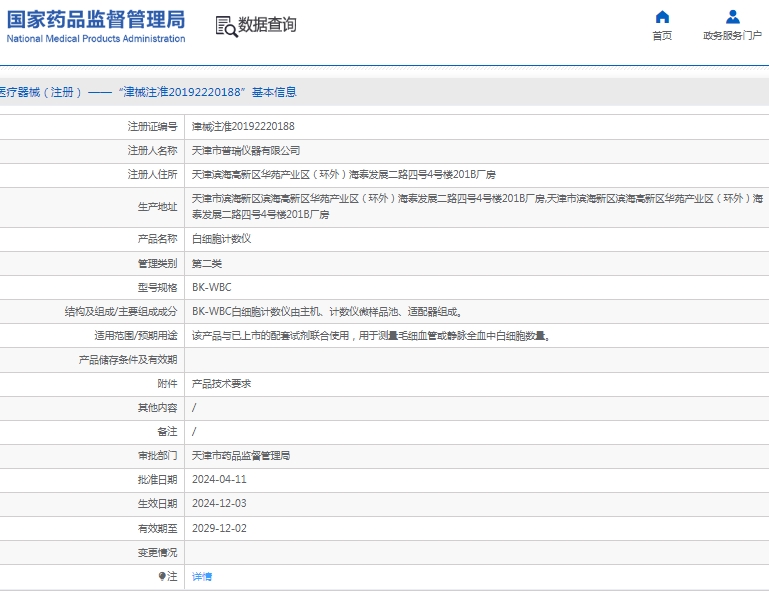Click the 生效日期 label
The height and width of the screenshot is (595, 769).
pos(157,504)
